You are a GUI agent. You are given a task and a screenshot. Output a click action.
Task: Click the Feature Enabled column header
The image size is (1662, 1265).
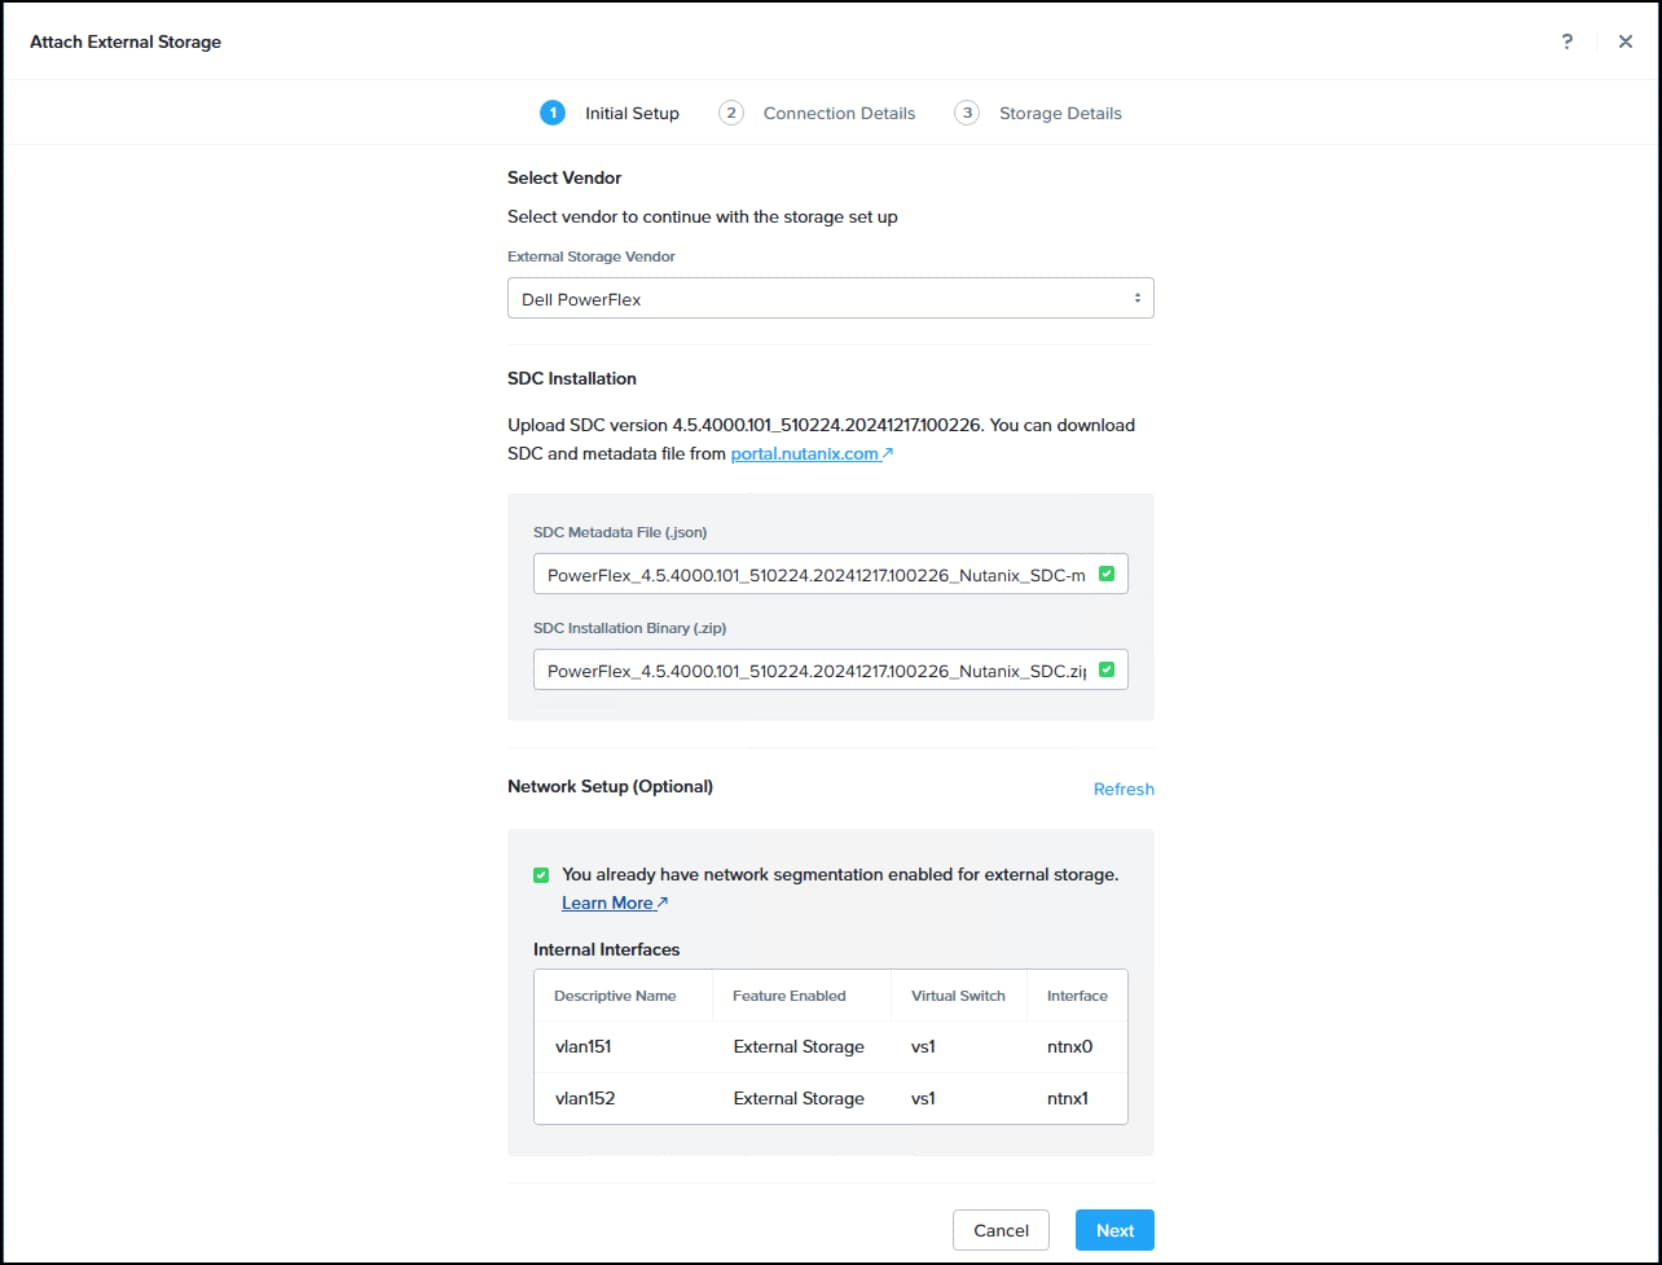[x=789, y=996]
